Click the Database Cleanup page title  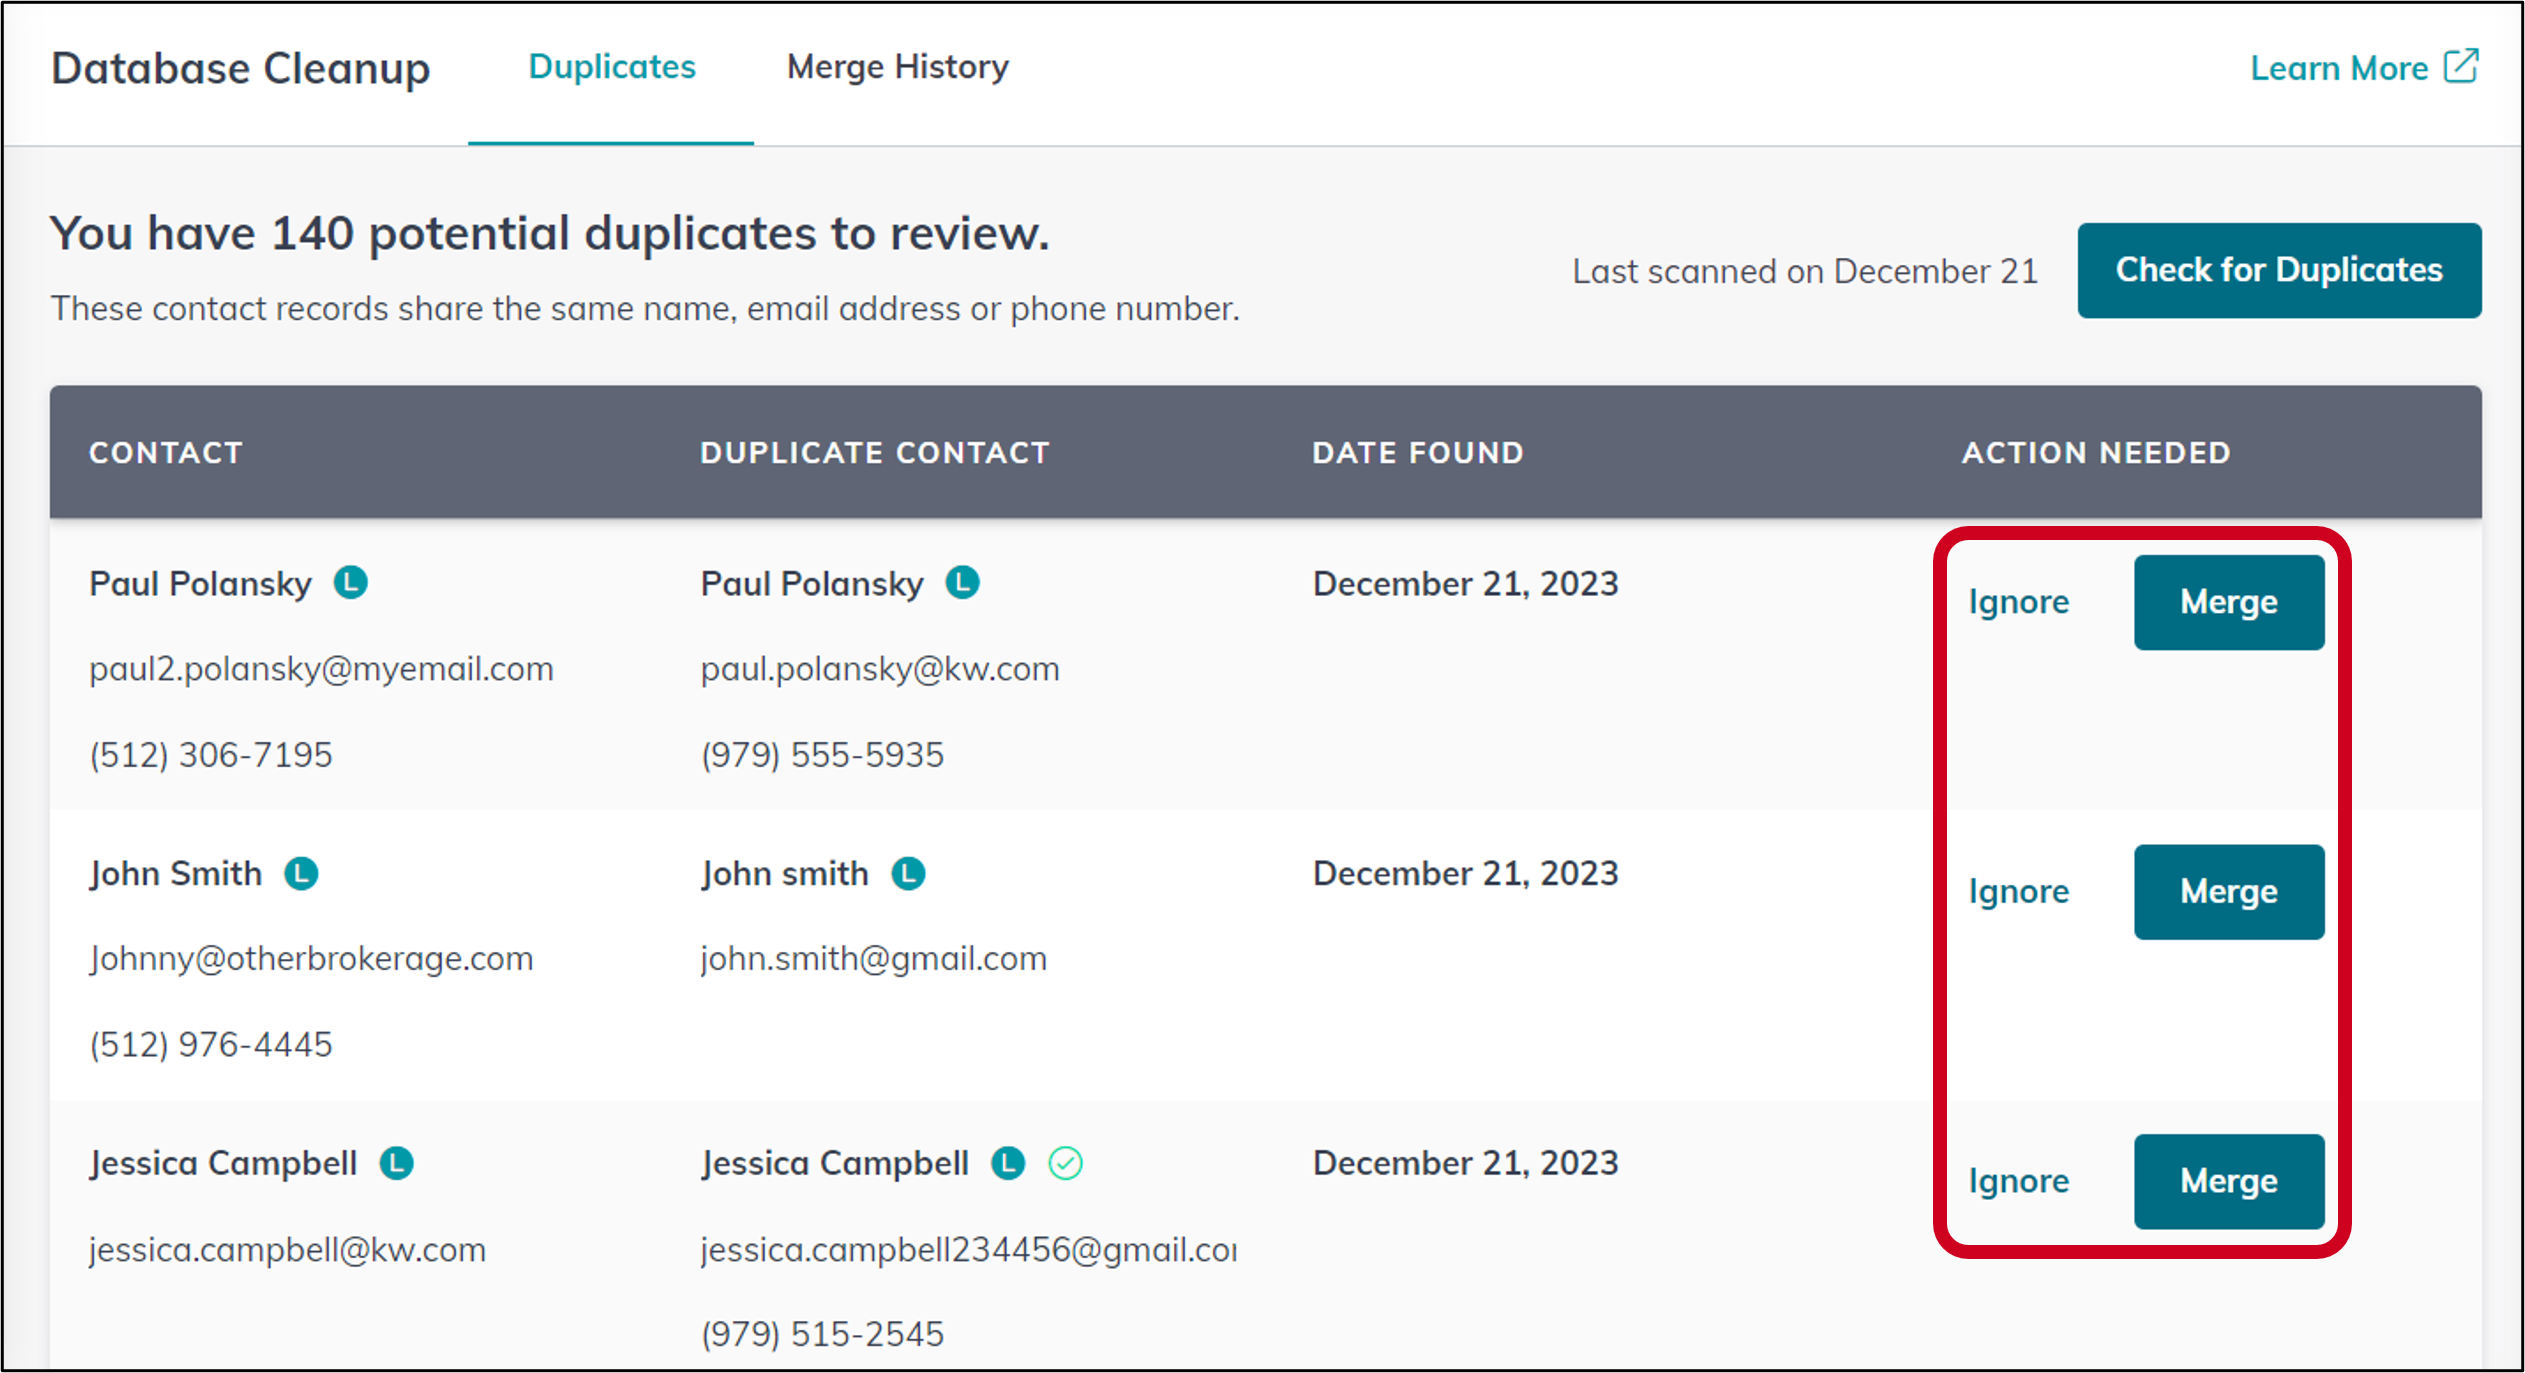pyautogui.click(x=240, y=69)
